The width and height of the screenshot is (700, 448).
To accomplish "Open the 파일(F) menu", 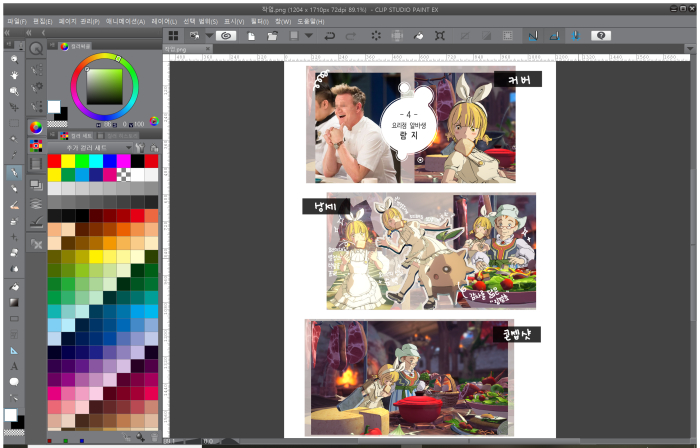I will point(17,20).
